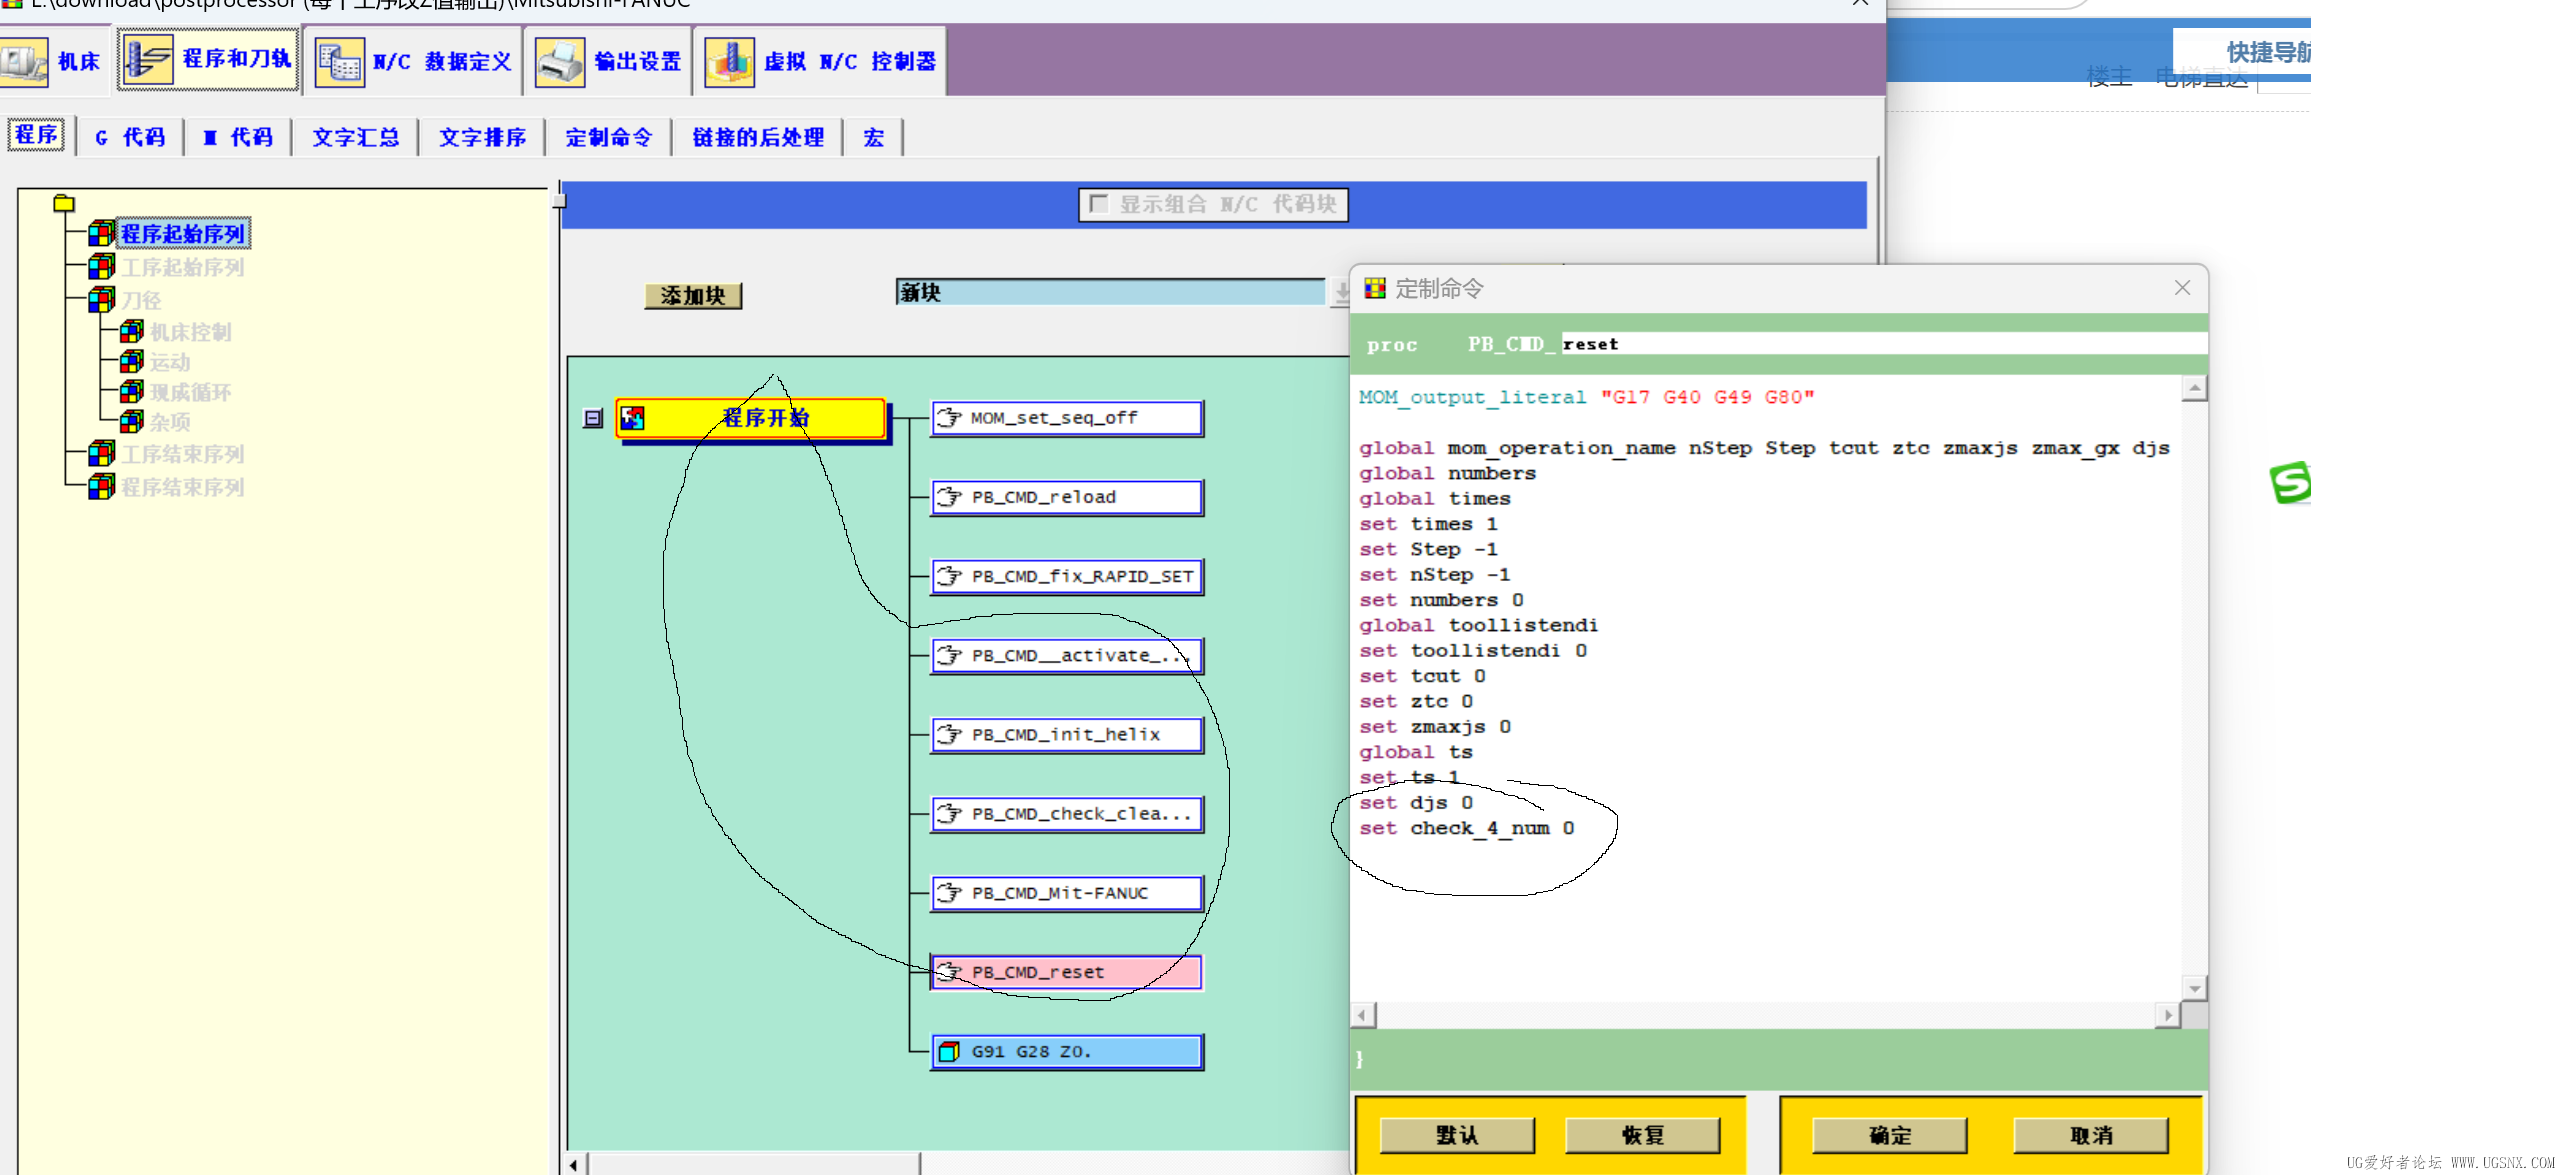The image size is (2560, 1175).
Task: Click the code editor scroll up arrow
Action: point(2194,388)
